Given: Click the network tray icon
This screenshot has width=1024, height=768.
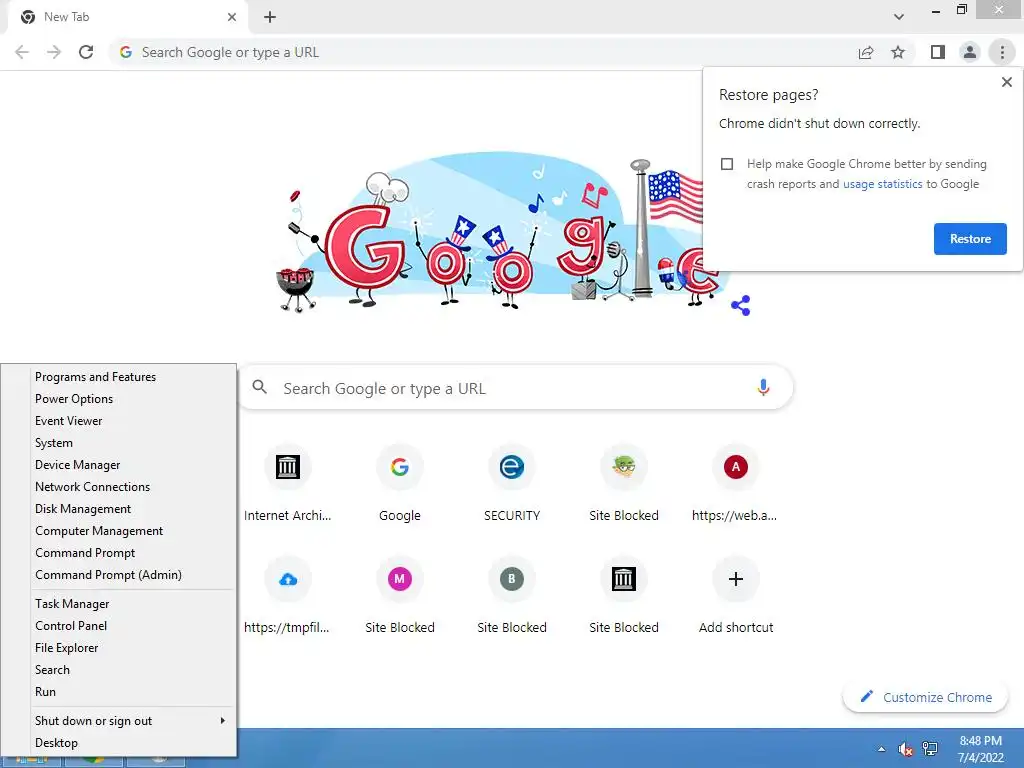Looking at the screenshot, I should [930, 749].
